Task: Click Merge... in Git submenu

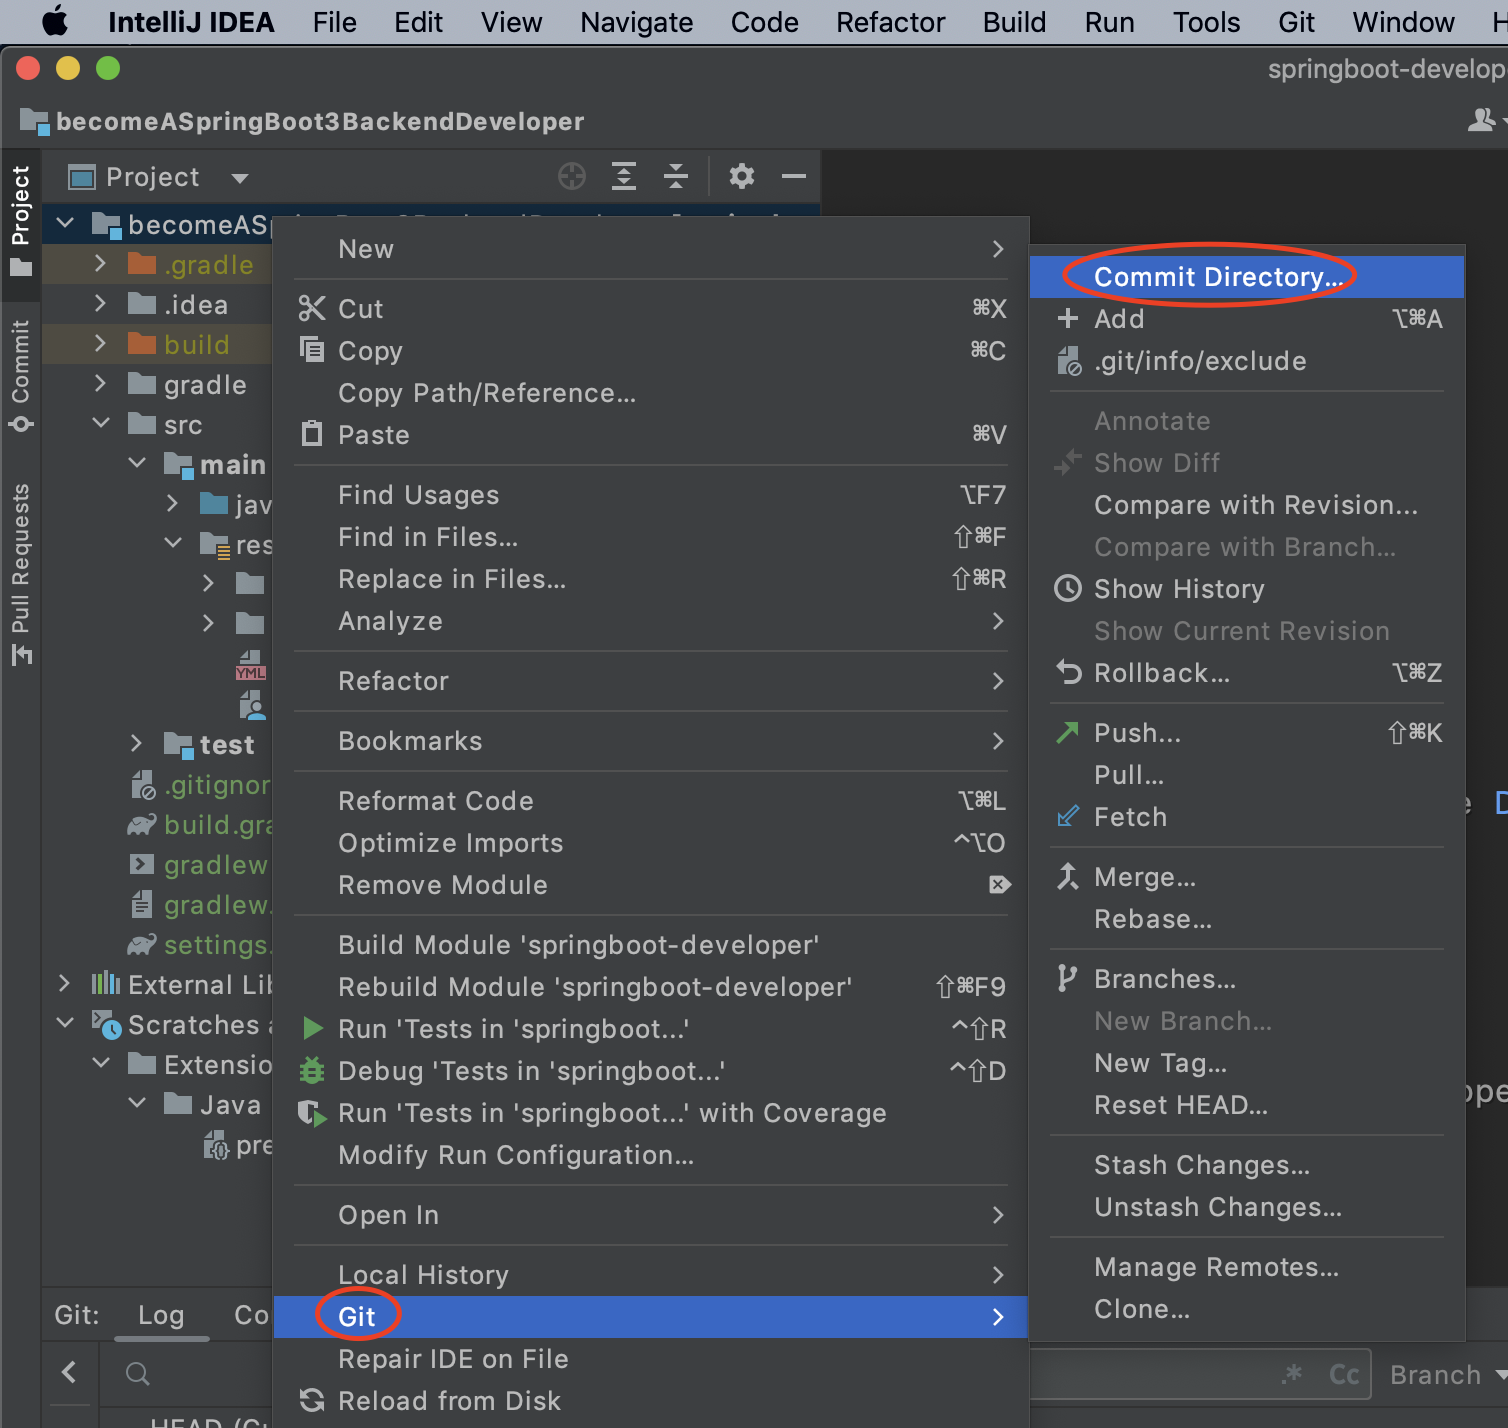Action: [x=1247, y=877]
